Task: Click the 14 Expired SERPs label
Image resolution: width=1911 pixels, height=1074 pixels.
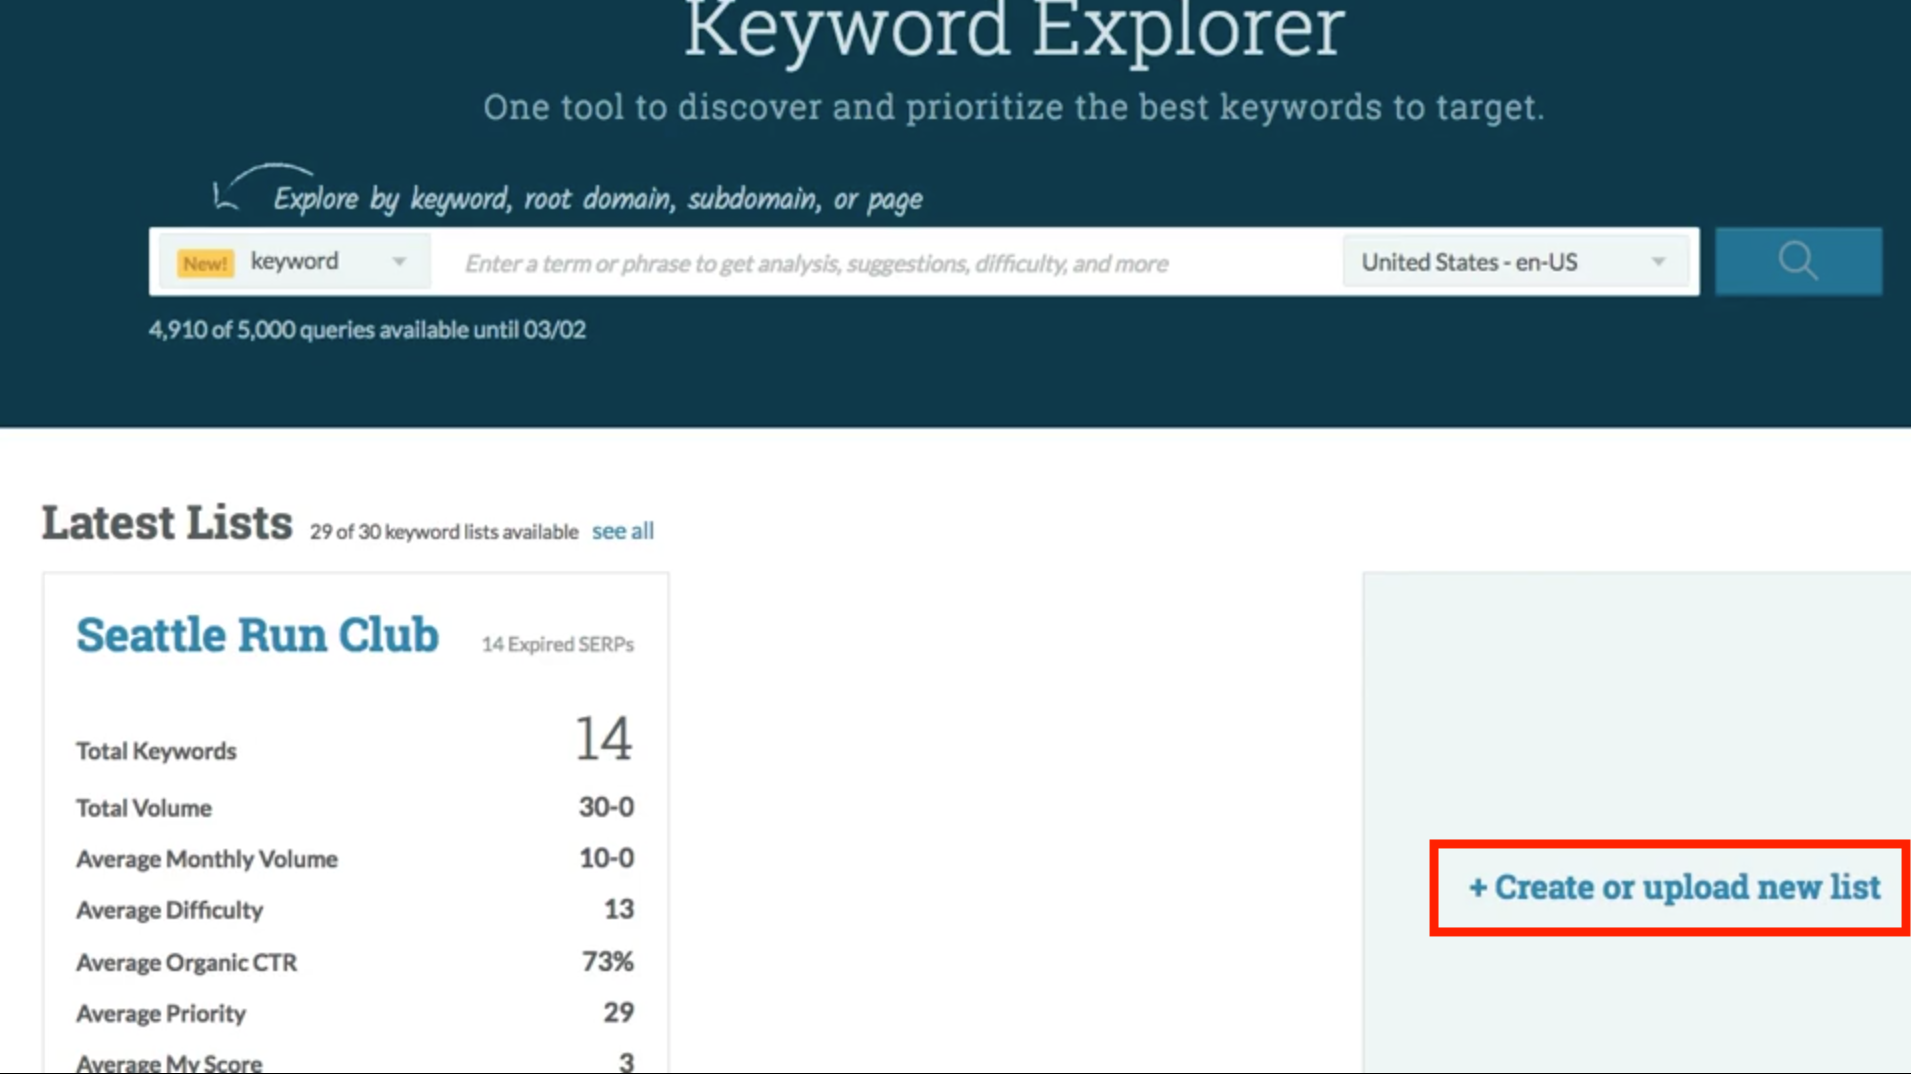Action: point(557,644)
